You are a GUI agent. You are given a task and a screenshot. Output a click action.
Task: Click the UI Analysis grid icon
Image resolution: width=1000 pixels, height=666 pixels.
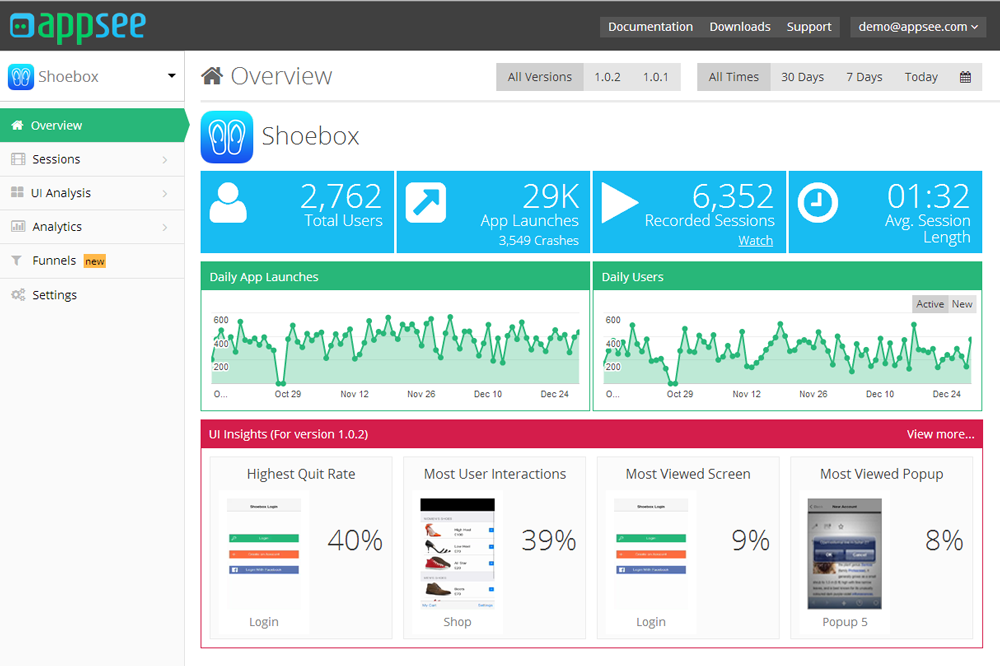(17, 192)
